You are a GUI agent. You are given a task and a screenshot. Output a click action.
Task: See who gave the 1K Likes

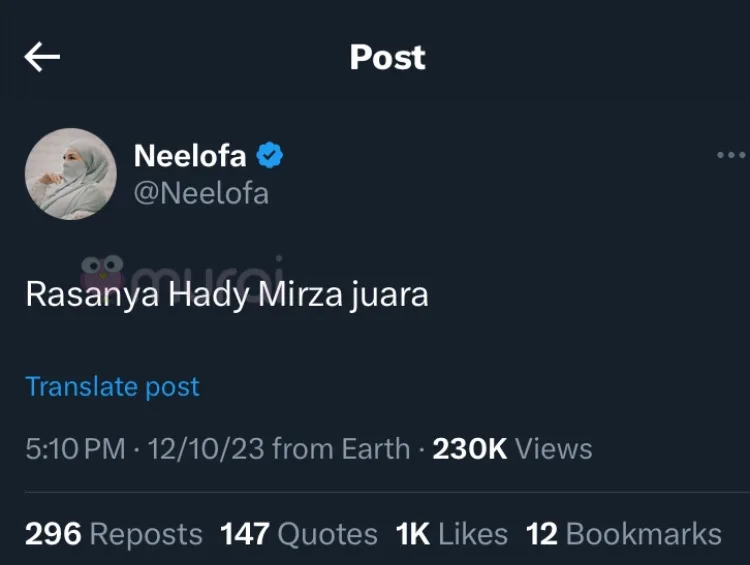point(451,534)
